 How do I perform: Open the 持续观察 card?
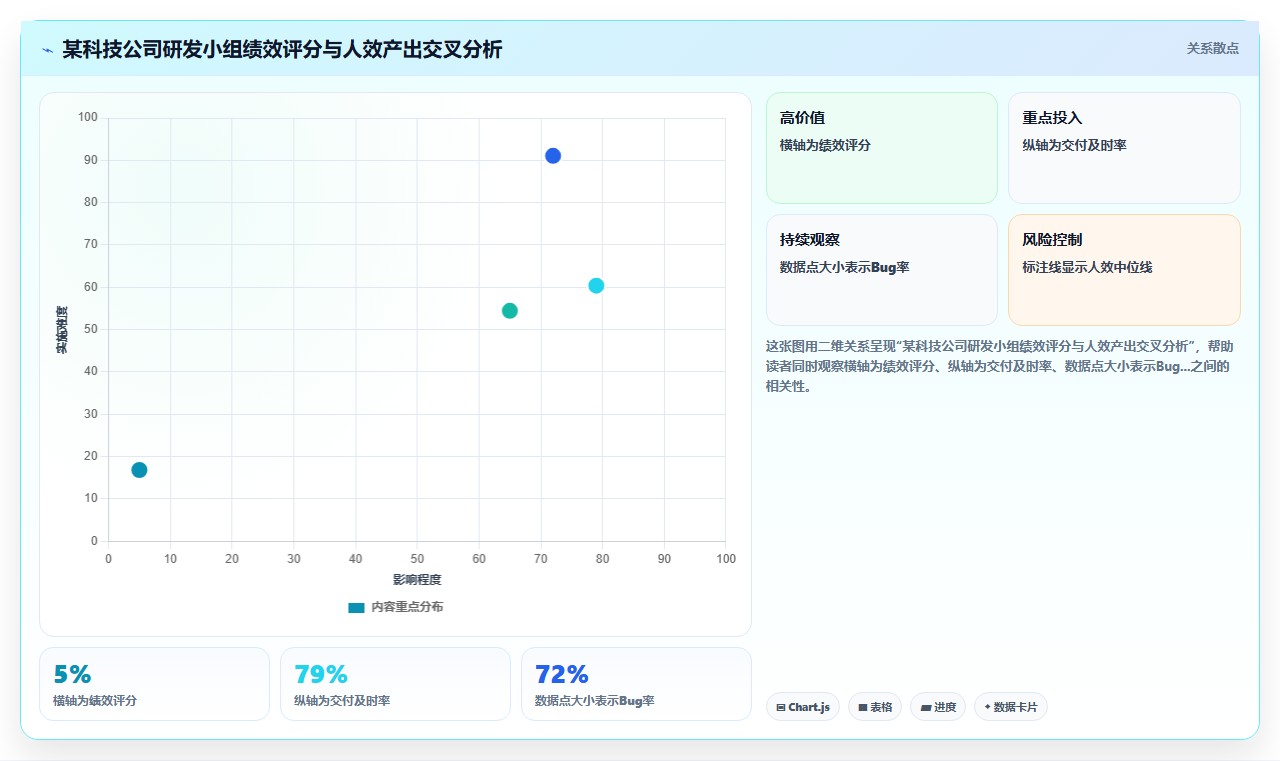pos(882,270)
